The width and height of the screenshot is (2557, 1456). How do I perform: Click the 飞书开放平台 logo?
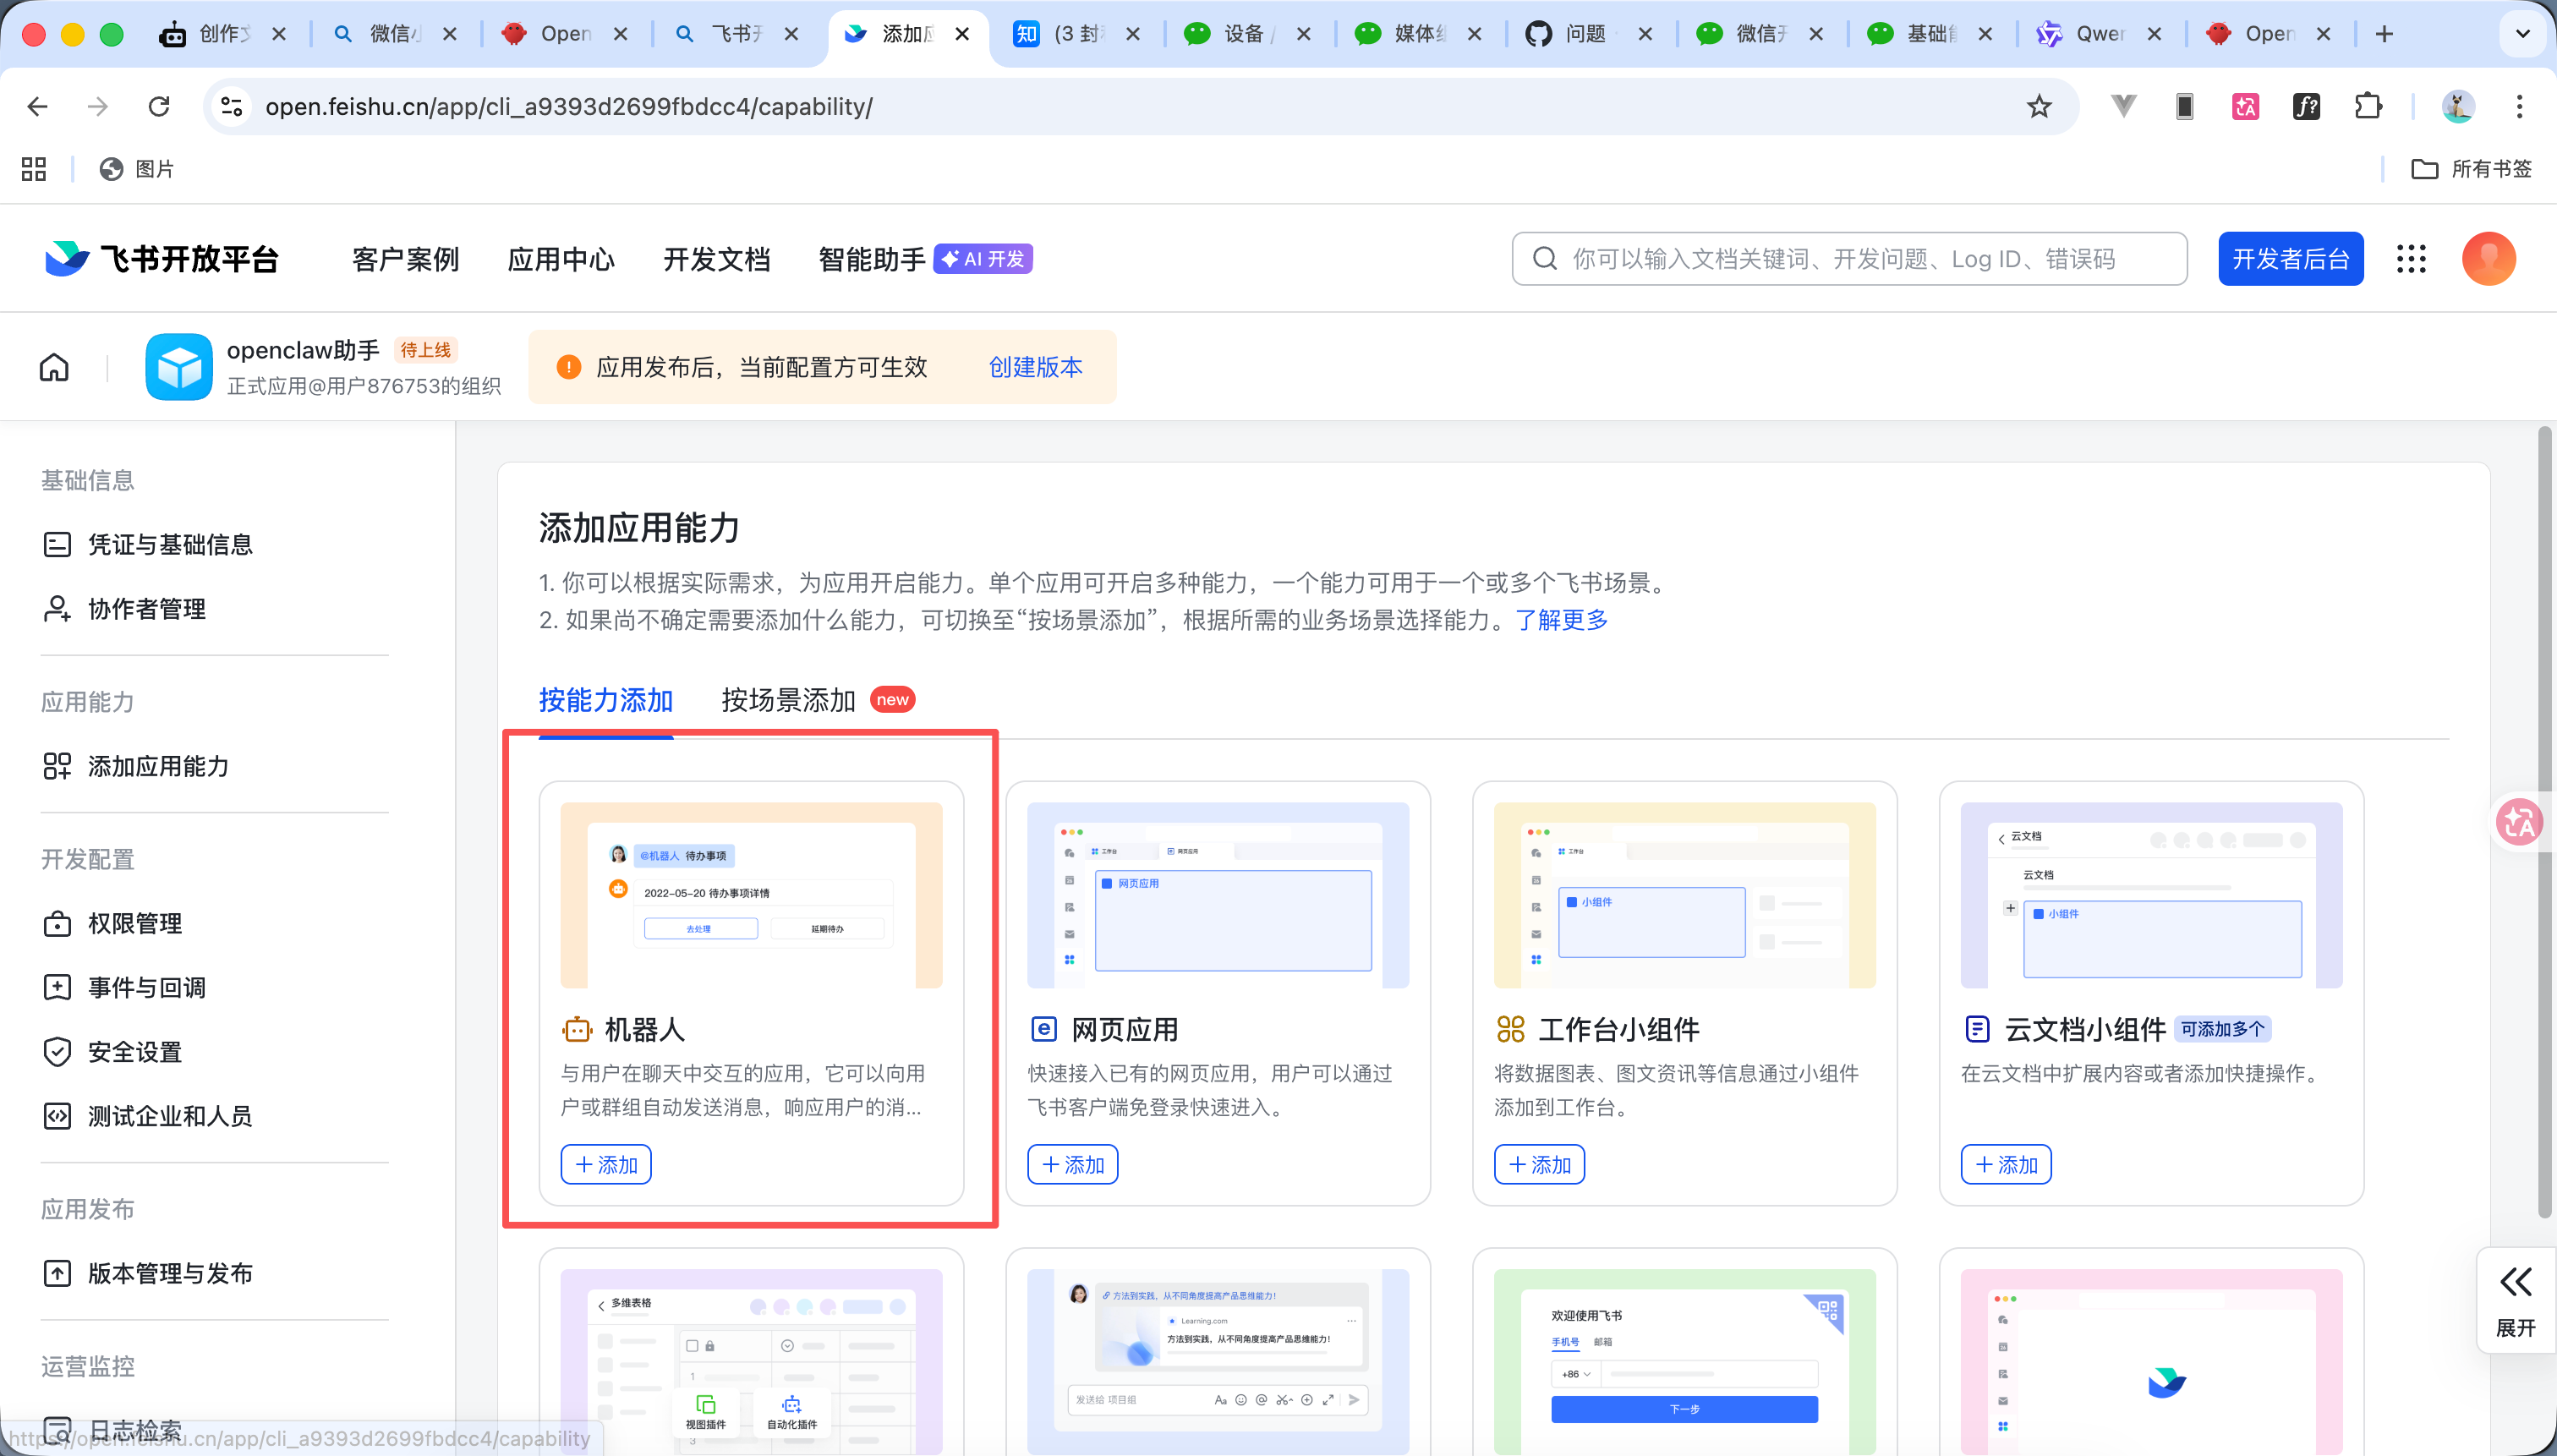(160, 258)
